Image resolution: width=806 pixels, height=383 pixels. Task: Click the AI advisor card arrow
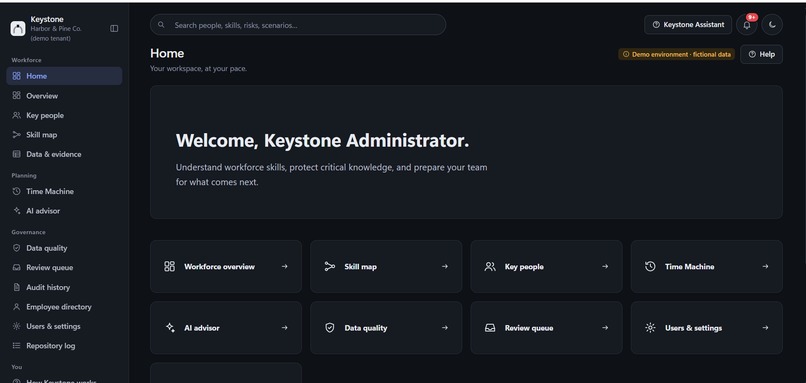tap(284, 327)
